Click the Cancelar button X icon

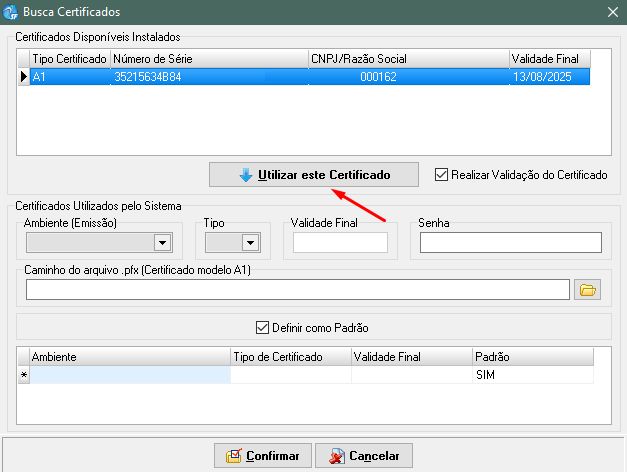(x=336, y=456)
